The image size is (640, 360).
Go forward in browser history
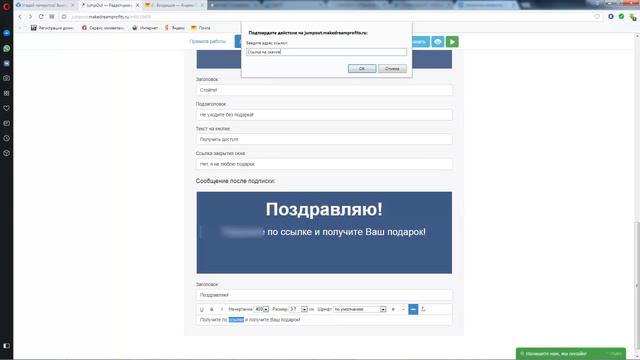click(x=30, y=17)
